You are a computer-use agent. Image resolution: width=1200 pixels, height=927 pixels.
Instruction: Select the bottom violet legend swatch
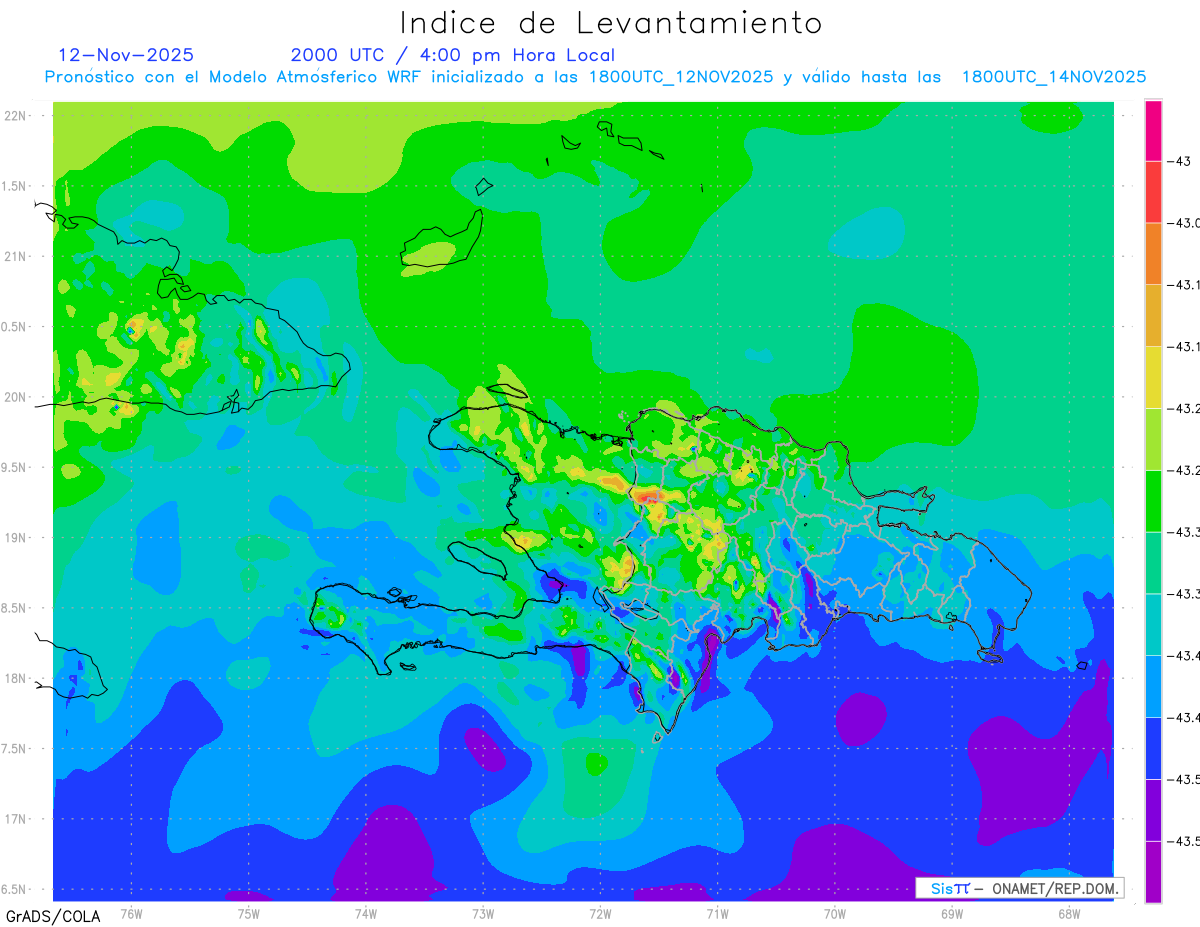pos(1153,872)
